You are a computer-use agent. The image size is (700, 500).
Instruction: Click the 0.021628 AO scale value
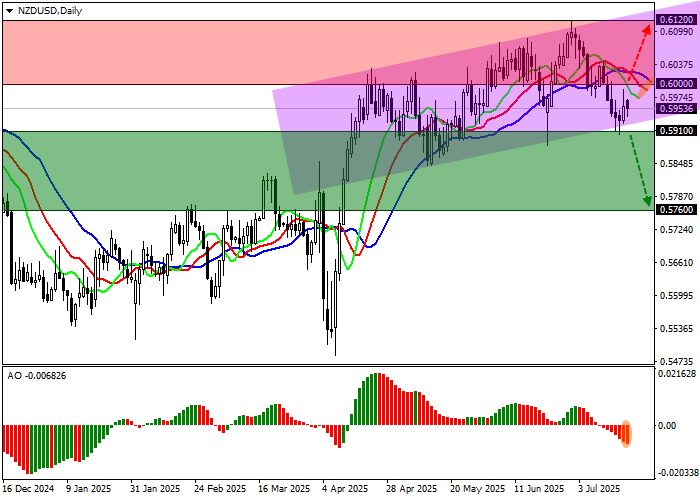pos(677,373)
